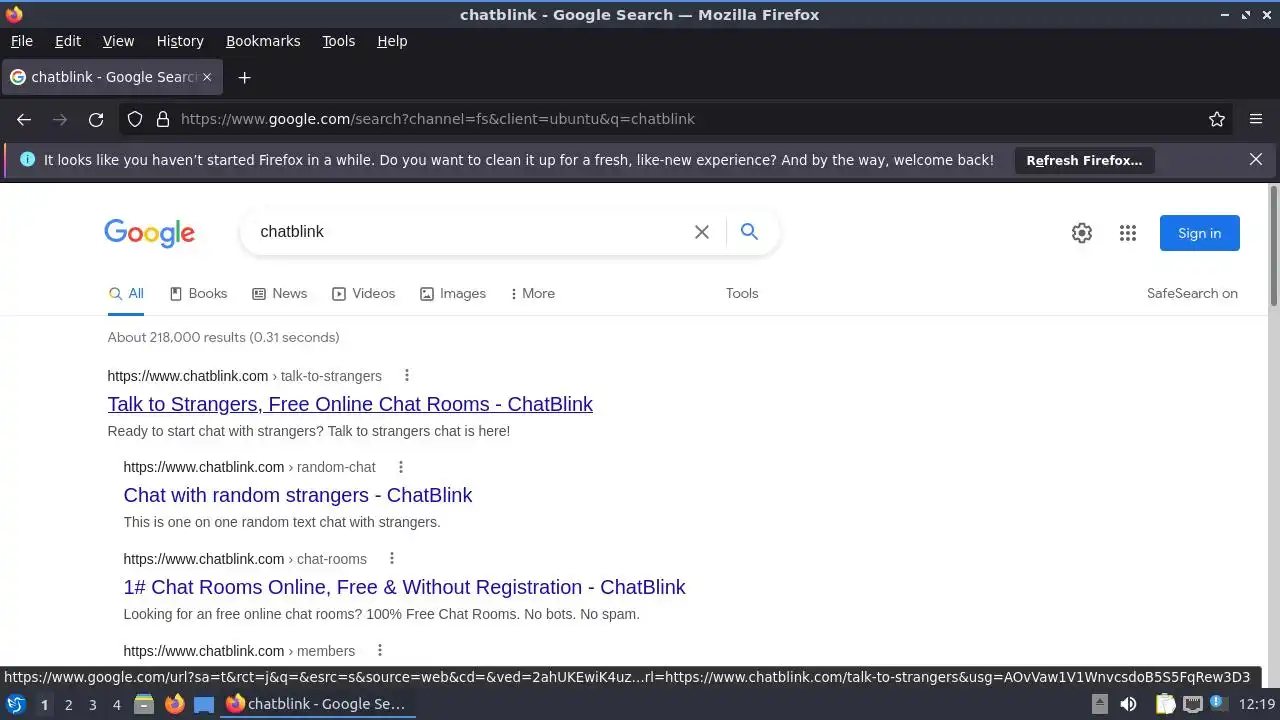Open three-dot options for the members result
This screenshot has width=1280, height=720.
tap(379, 651)
